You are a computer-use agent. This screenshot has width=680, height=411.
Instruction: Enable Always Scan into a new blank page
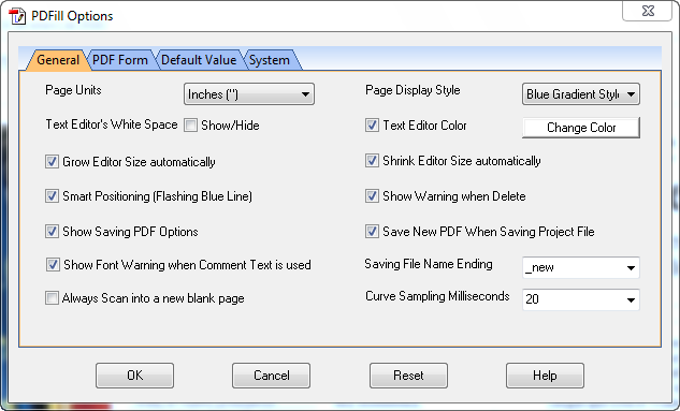tap(52, 298)
